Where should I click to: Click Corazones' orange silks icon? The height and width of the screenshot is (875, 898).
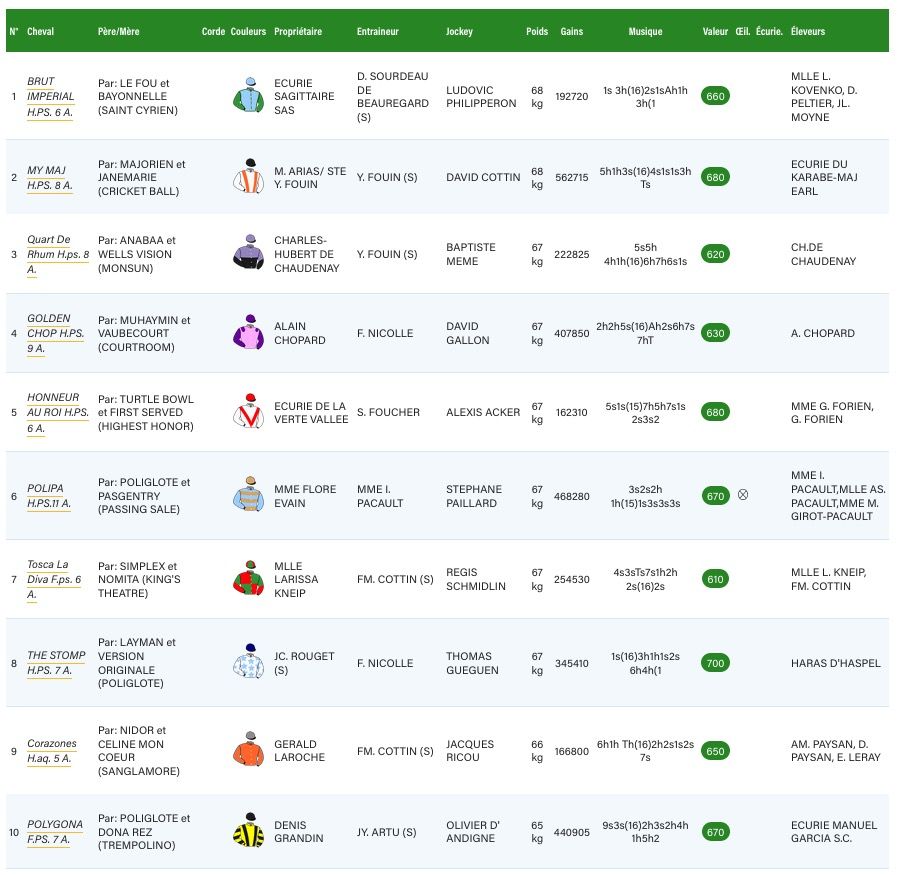click(247, 751)
